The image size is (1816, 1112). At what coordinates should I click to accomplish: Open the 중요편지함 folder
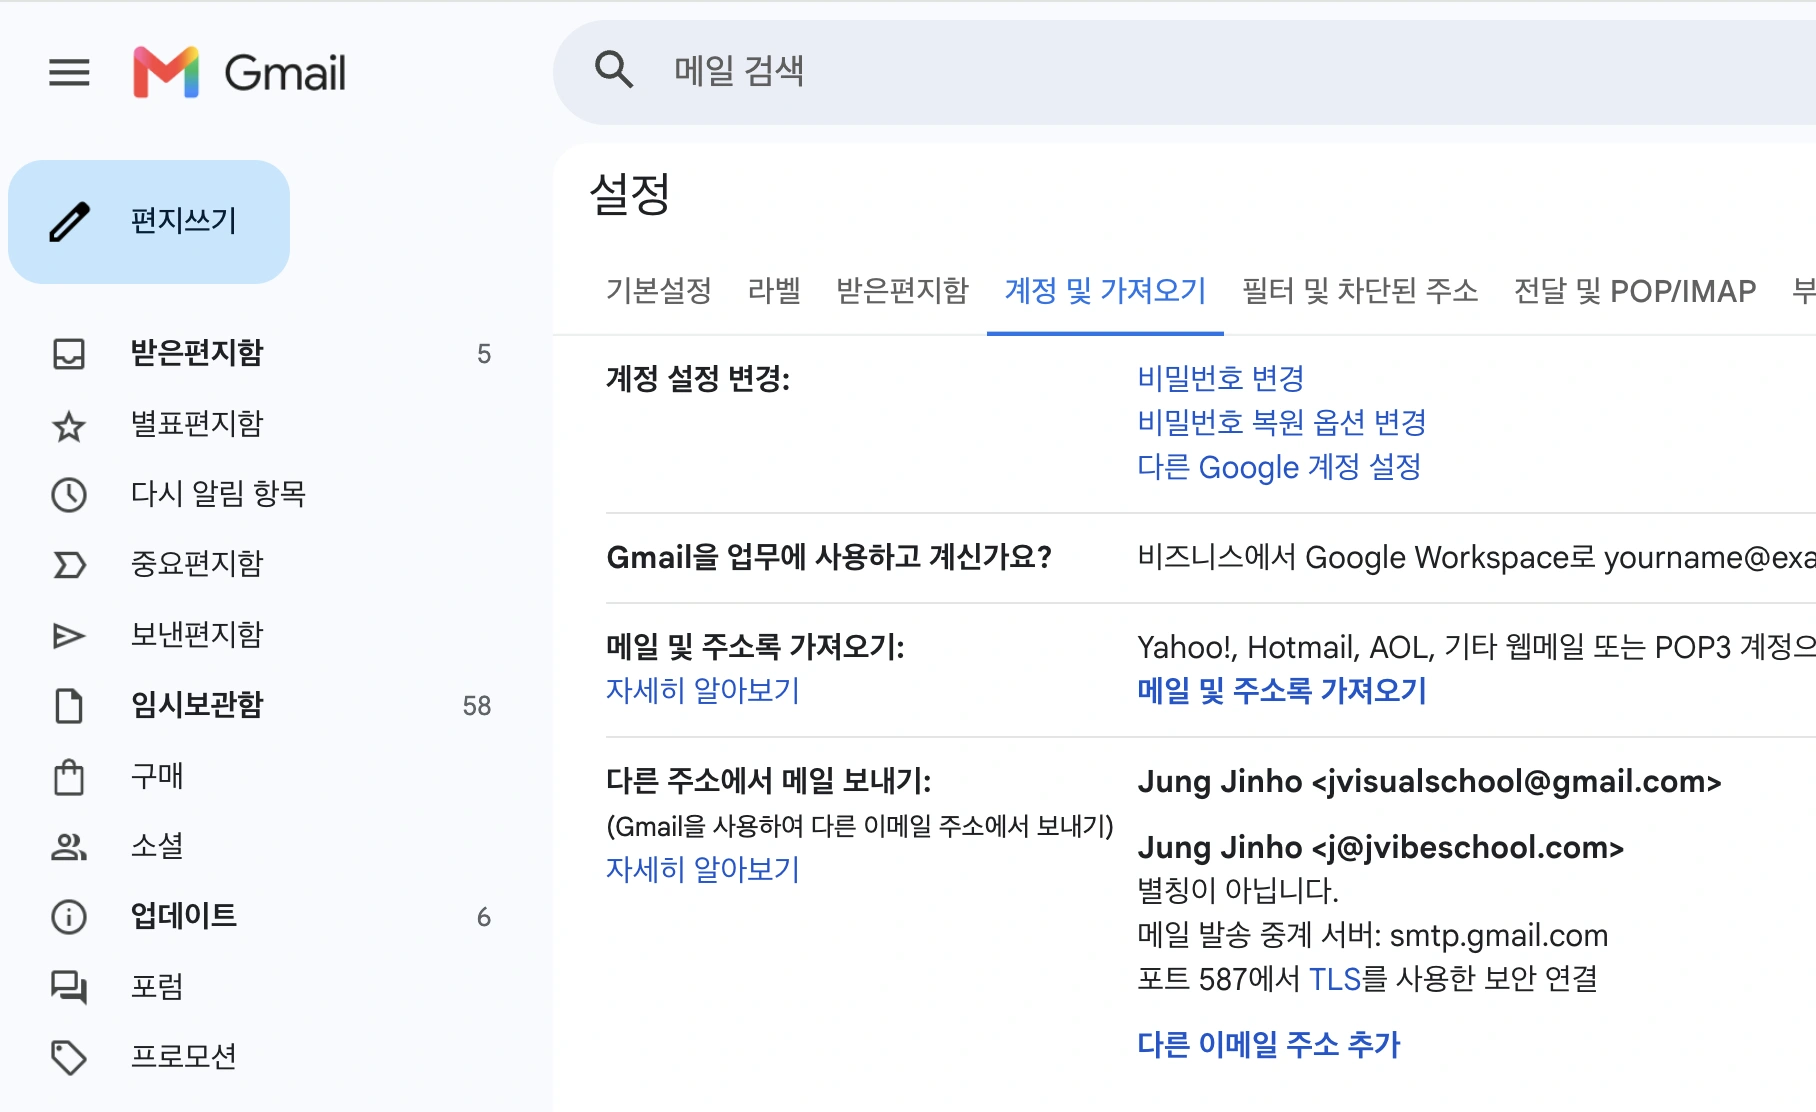click(197, 563)
